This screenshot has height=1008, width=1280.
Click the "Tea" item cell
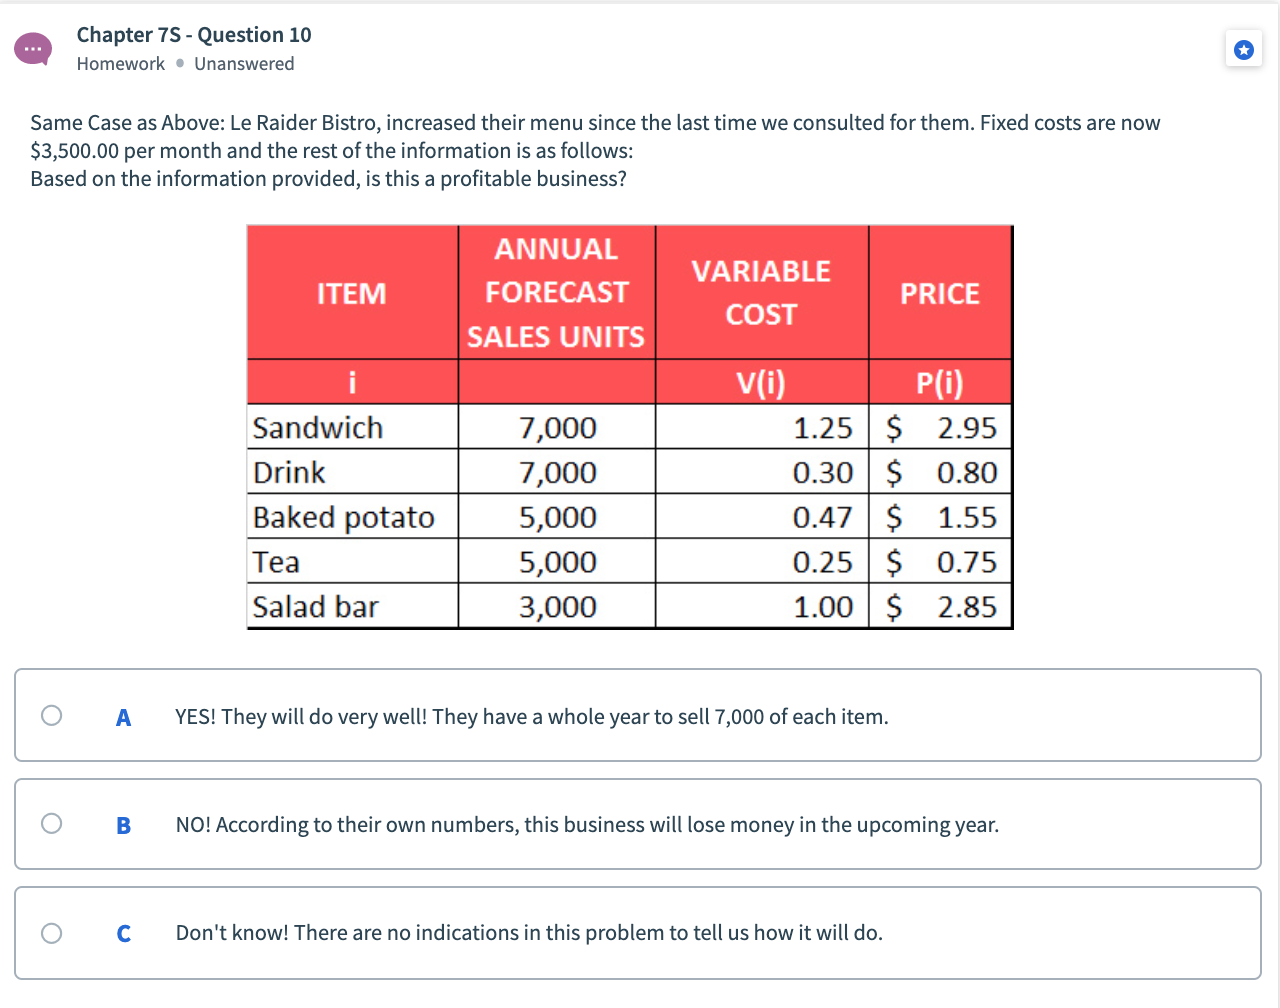click(353, 562)
